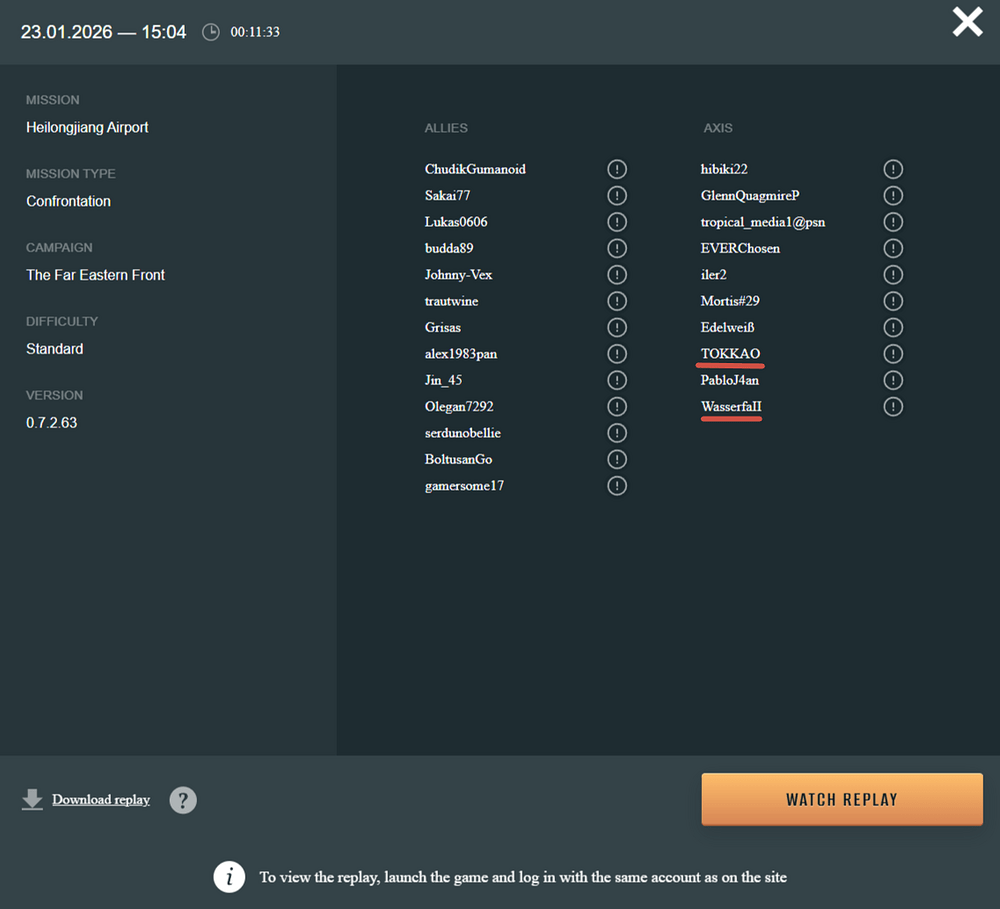Click exclamation icon next to TOKKAO
Viewport: 1000px width, 909px height.
click(x=893, y=354)
